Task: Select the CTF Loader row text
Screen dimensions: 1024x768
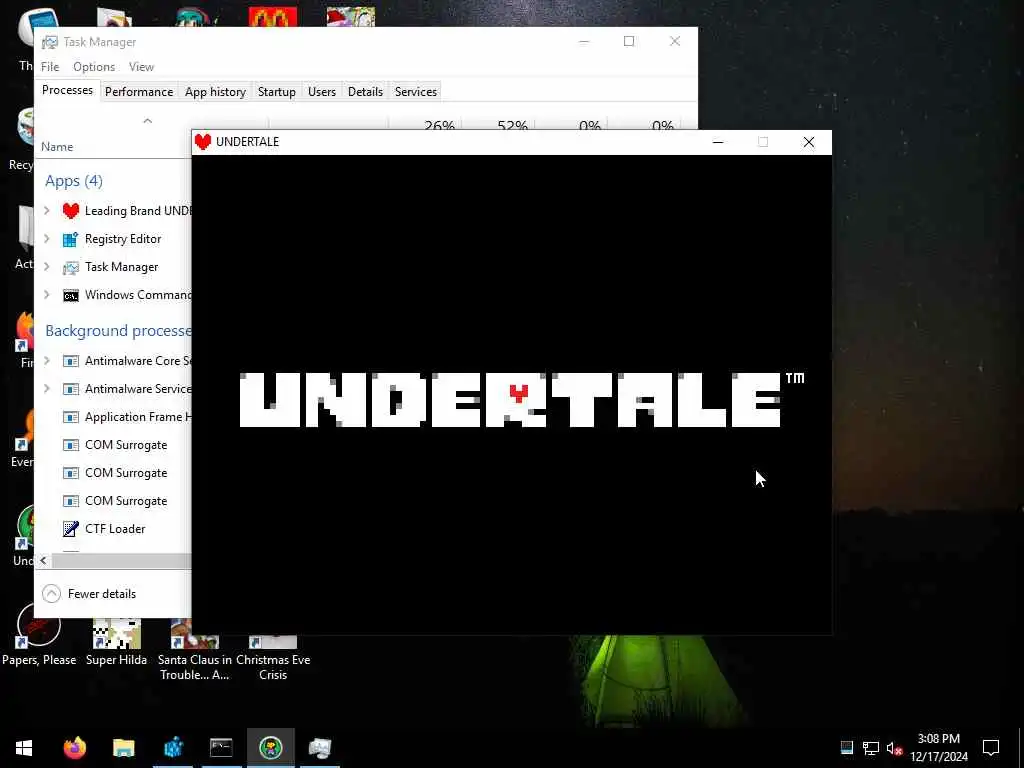Action: pyautogui.click(x=115, y=529)
